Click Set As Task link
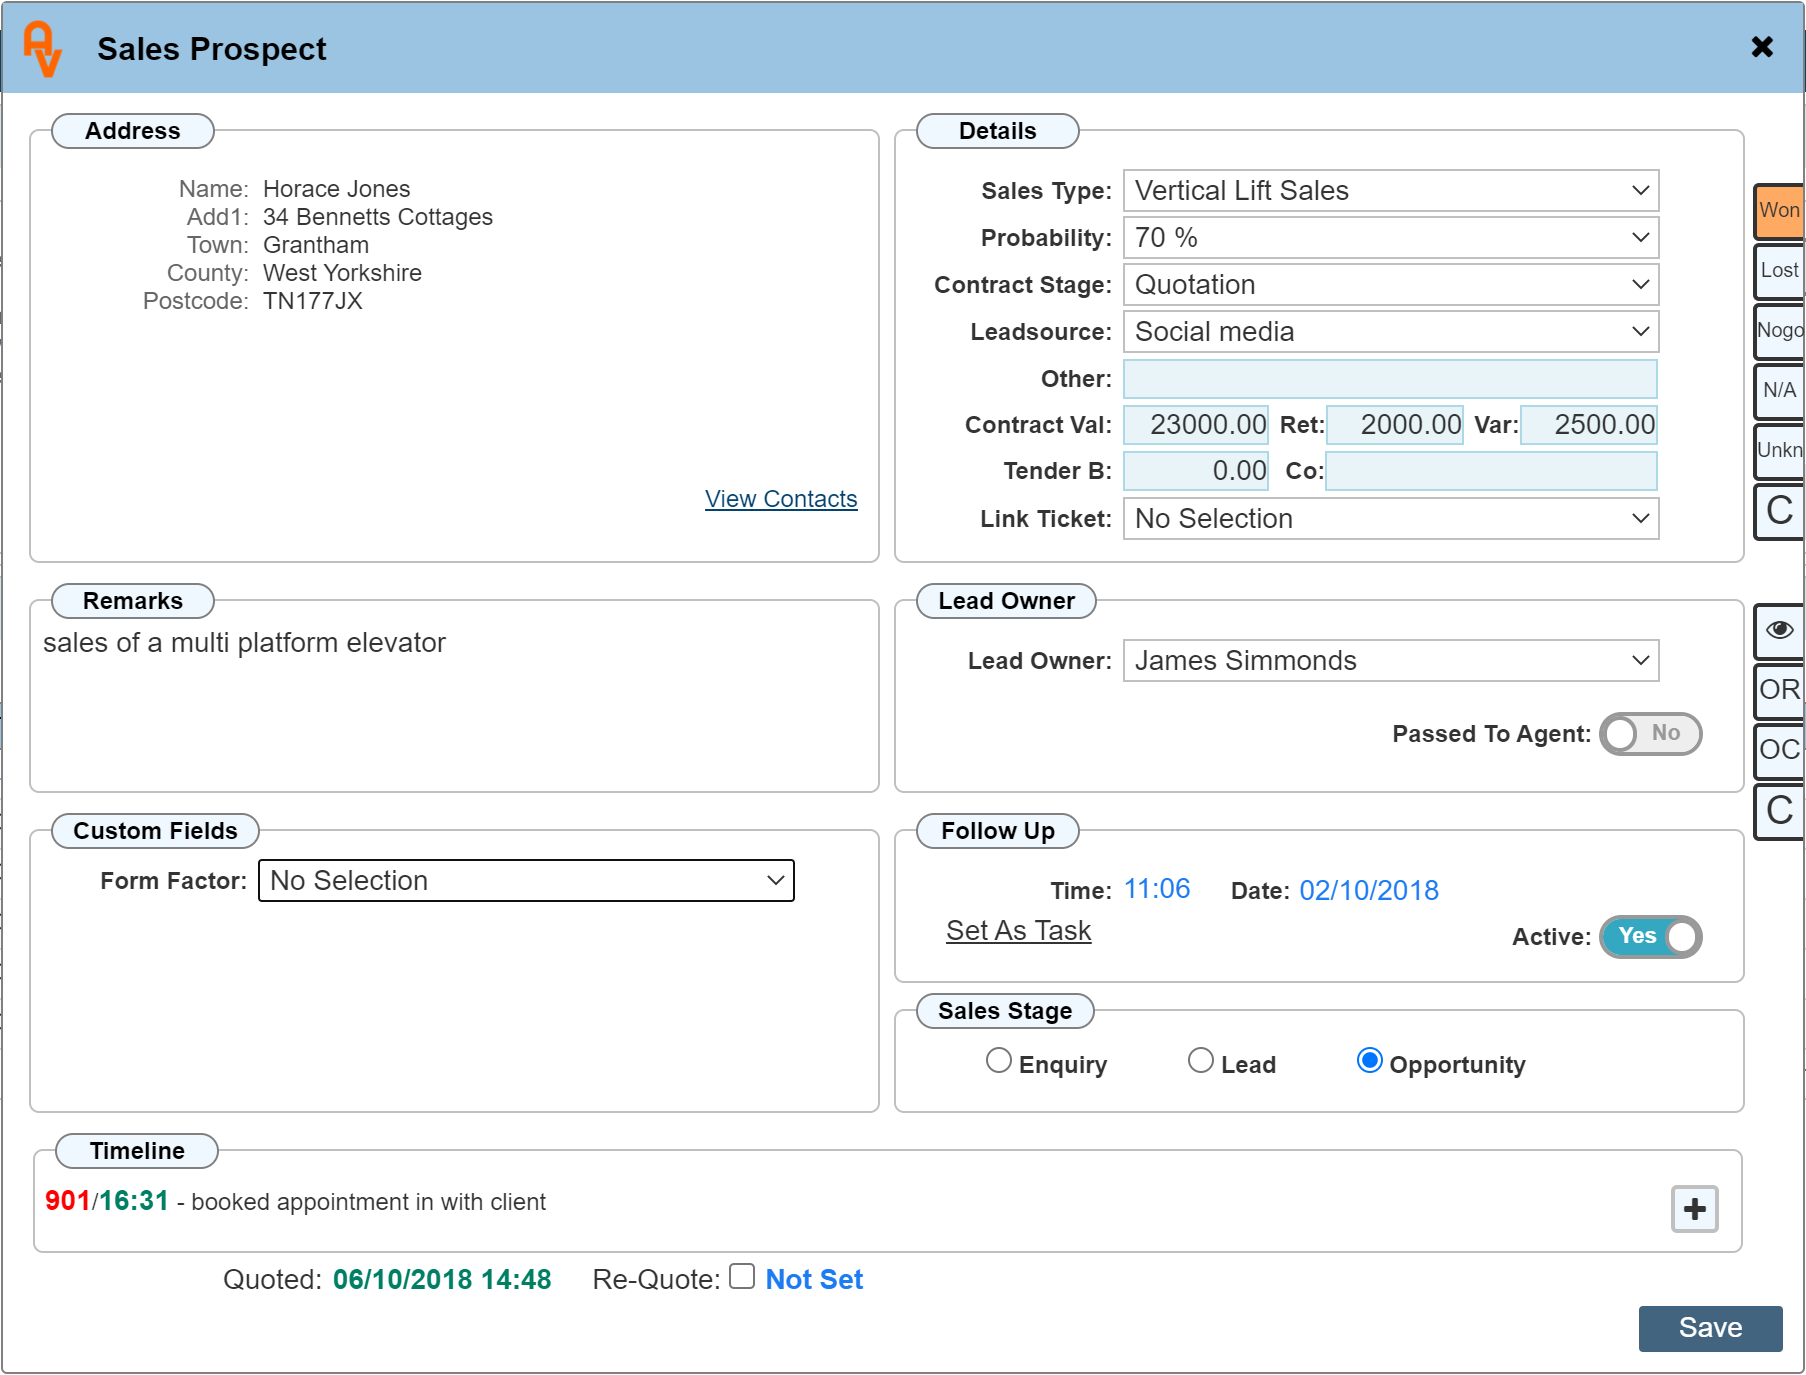 [x=1018, y=930]
